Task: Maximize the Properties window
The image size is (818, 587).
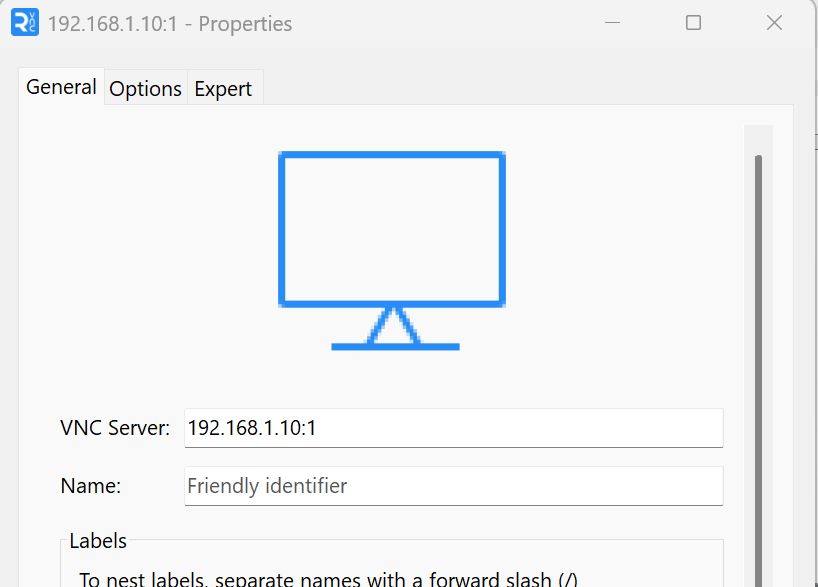Action: [x=693, y=22]
